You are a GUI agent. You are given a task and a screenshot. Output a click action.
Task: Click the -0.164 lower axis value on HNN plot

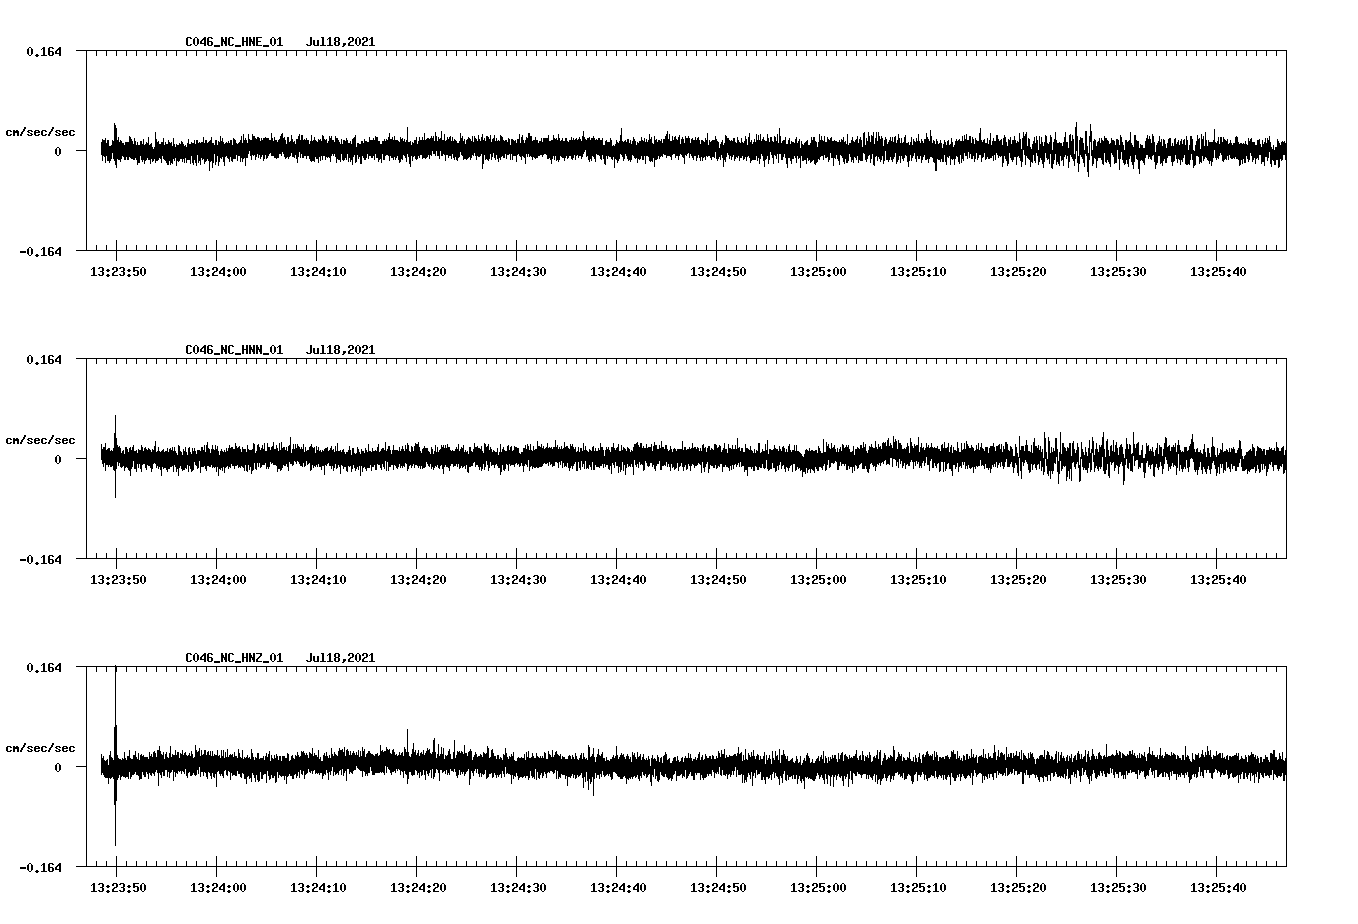[x=40, y=560]
